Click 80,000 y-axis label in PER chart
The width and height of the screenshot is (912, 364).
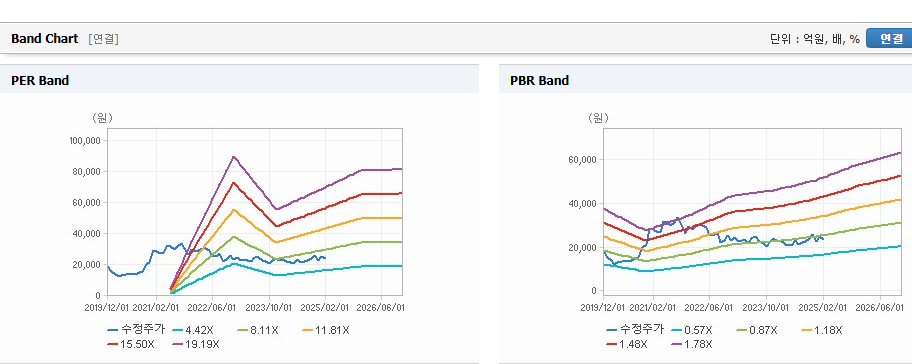87,172
